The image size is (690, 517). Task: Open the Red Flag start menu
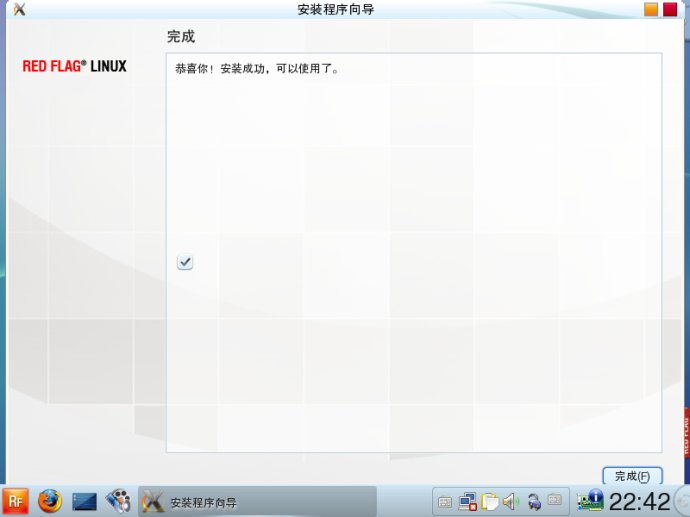[16, 501]
